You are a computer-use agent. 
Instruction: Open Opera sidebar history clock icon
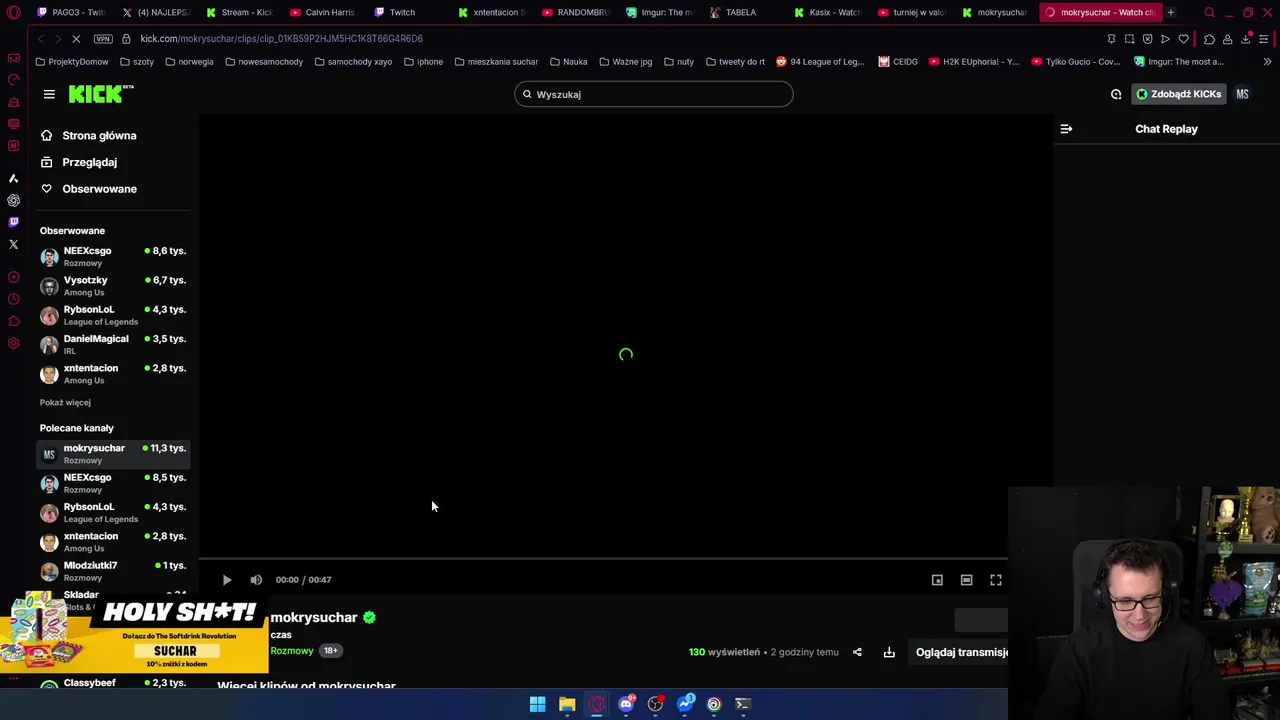click(x=13, y=299)
